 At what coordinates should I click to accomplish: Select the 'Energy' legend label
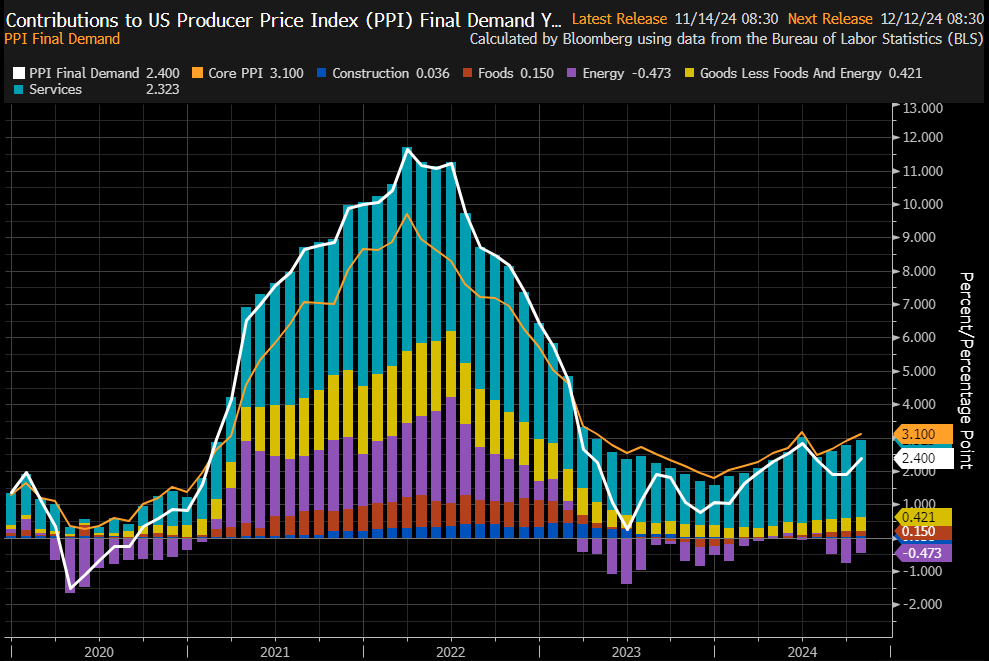click(x=603, y=73)
